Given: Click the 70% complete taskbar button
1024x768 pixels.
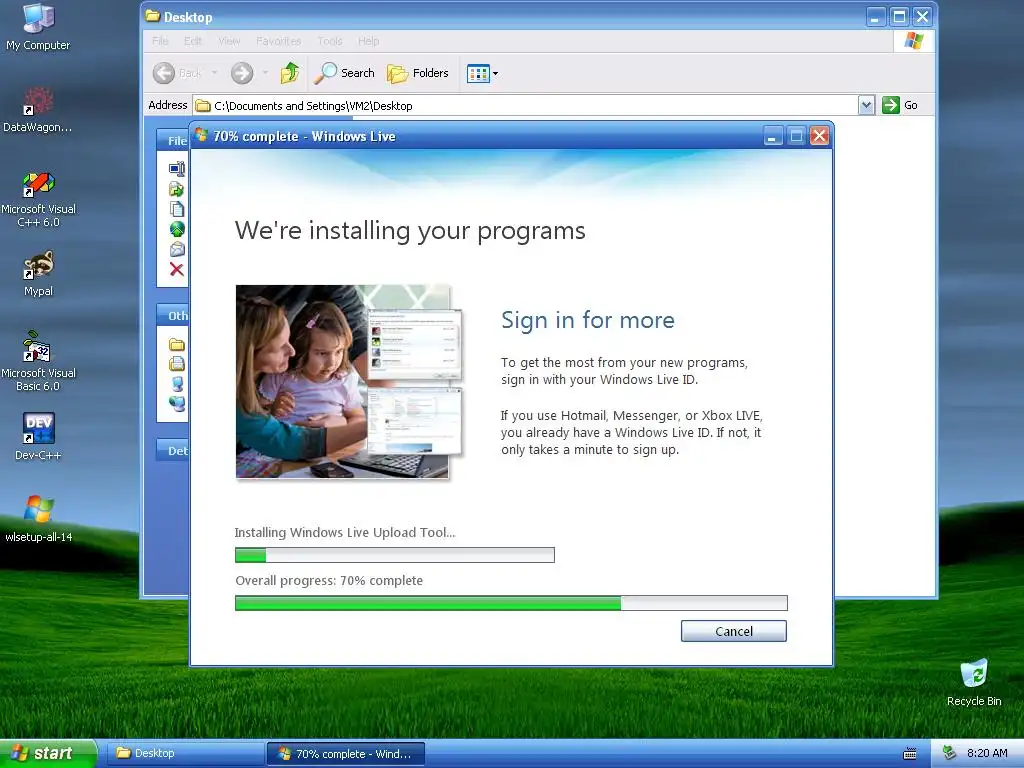Looking at the screenshot, I should pos(346,754).
